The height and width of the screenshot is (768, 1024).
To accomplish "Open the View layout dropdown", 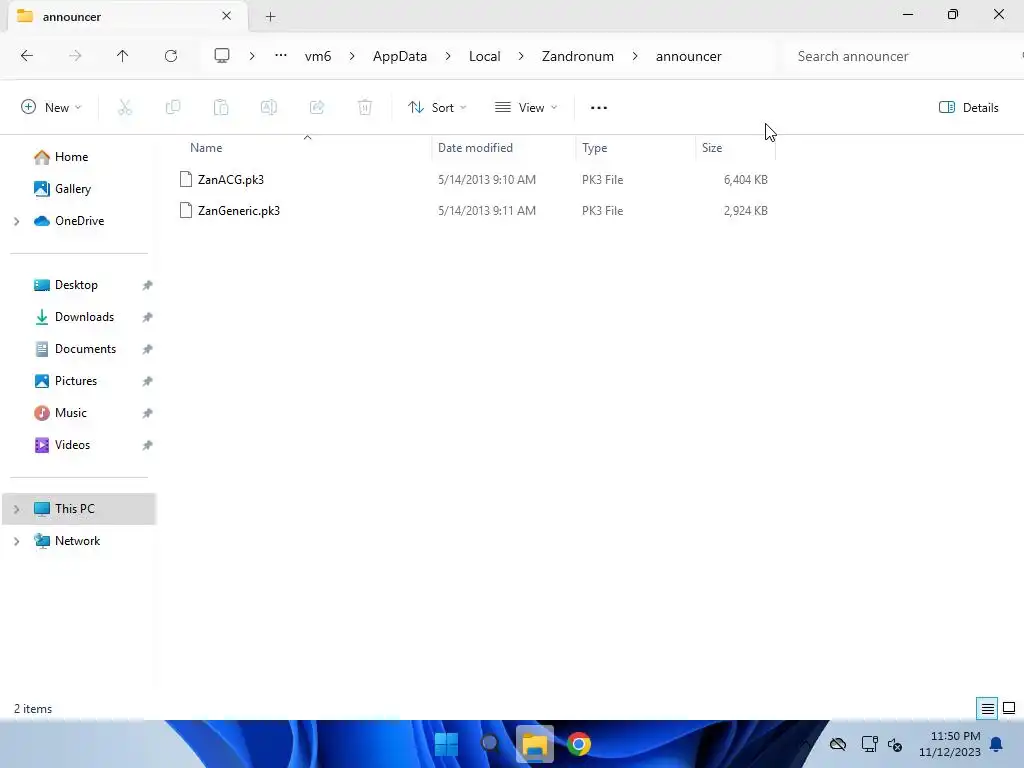I will tap(526, 108).
